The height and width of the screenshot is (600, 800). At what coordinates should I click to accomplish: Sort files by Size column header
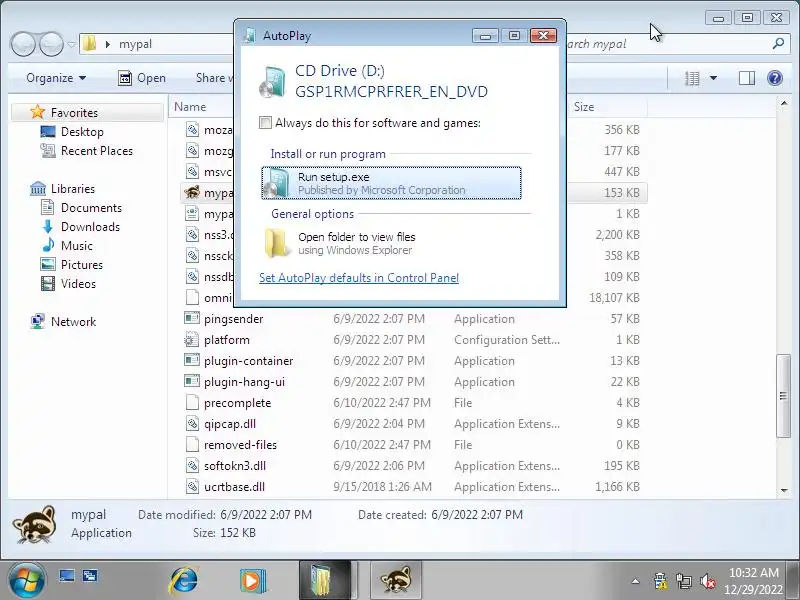(584, 107)
